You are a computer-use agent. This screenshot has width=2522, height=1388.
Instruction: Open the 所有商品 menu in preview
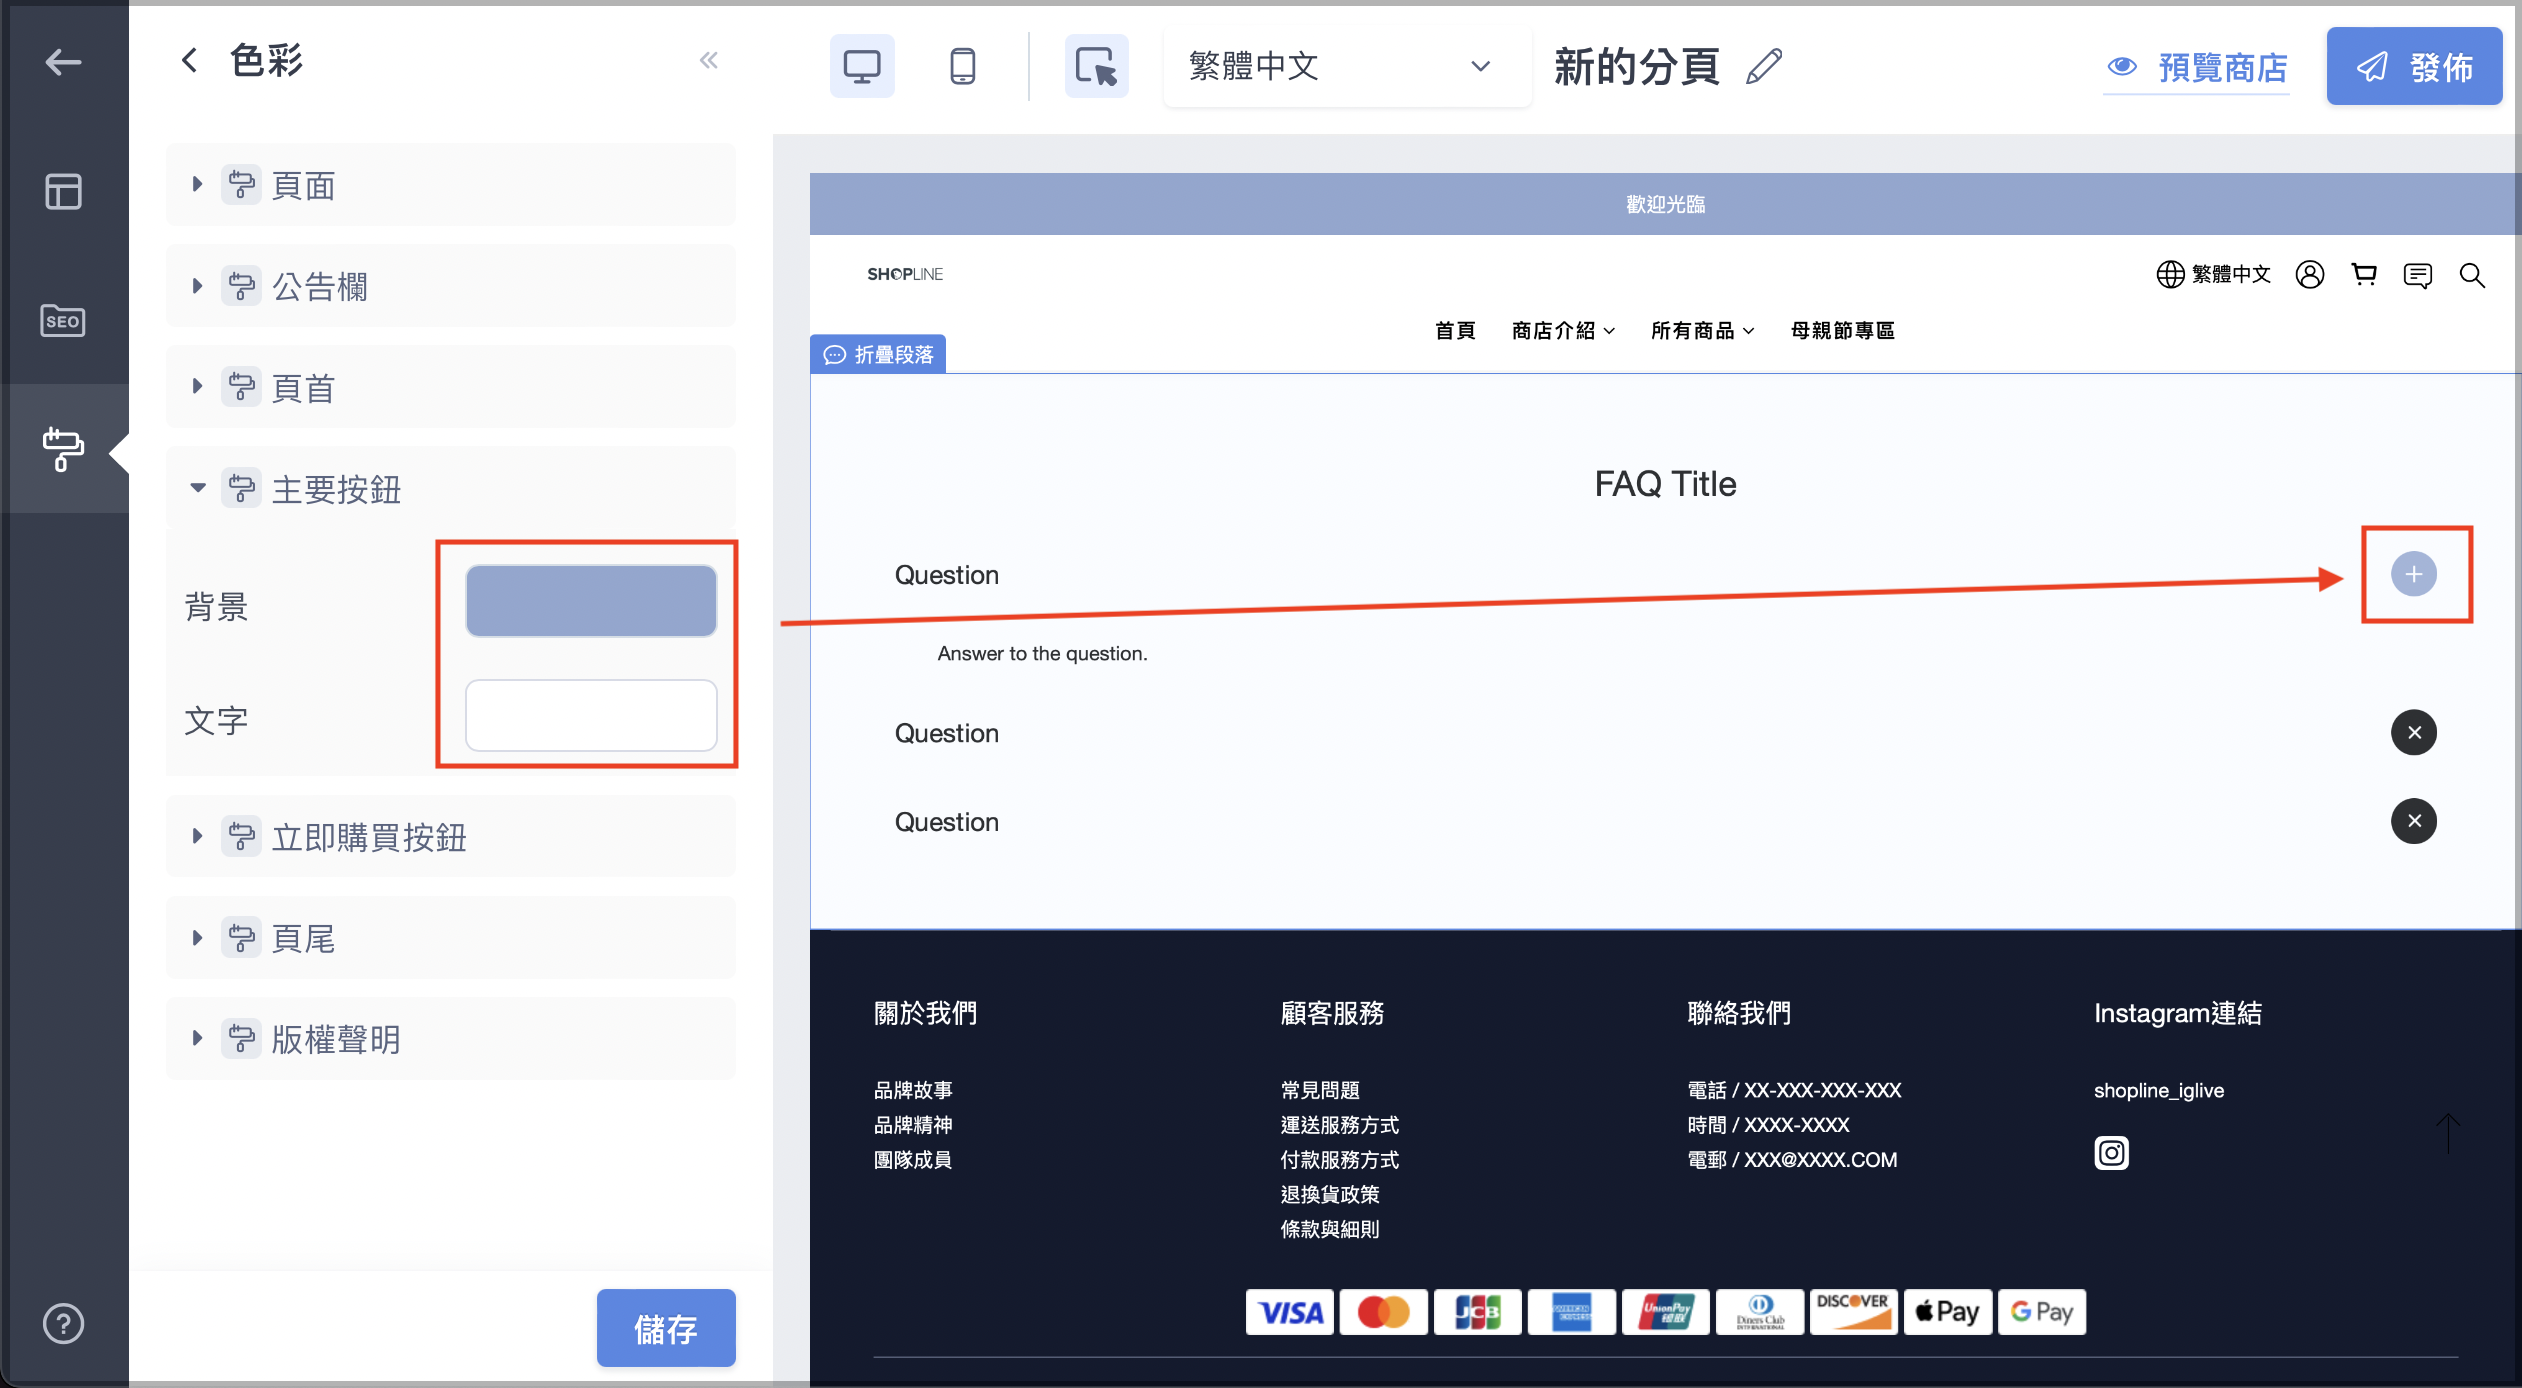coord(1702,331)
